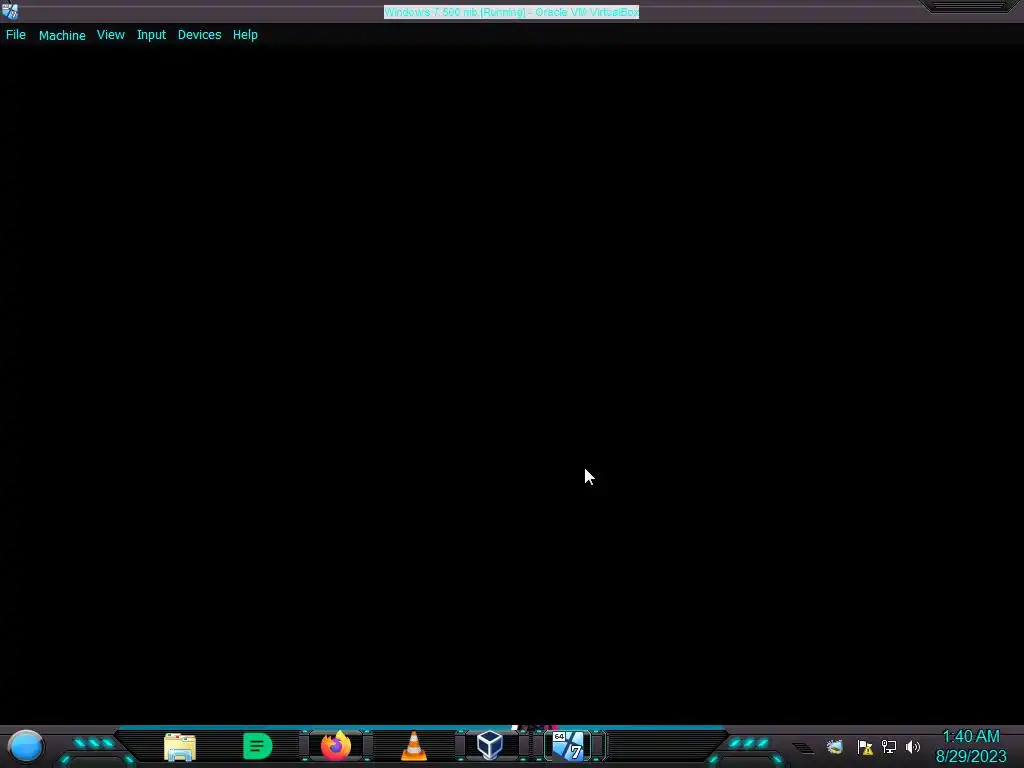Viewport: 1024px width, 768px height.
Task: Open the Machine menu
Action: coord(62,35)
